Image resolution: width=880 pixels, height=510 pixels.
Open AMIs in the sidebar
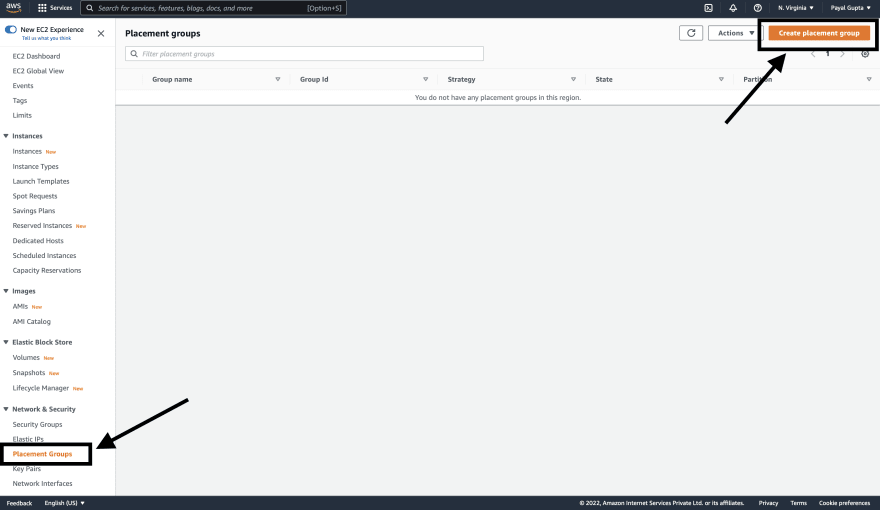point(20,306)
